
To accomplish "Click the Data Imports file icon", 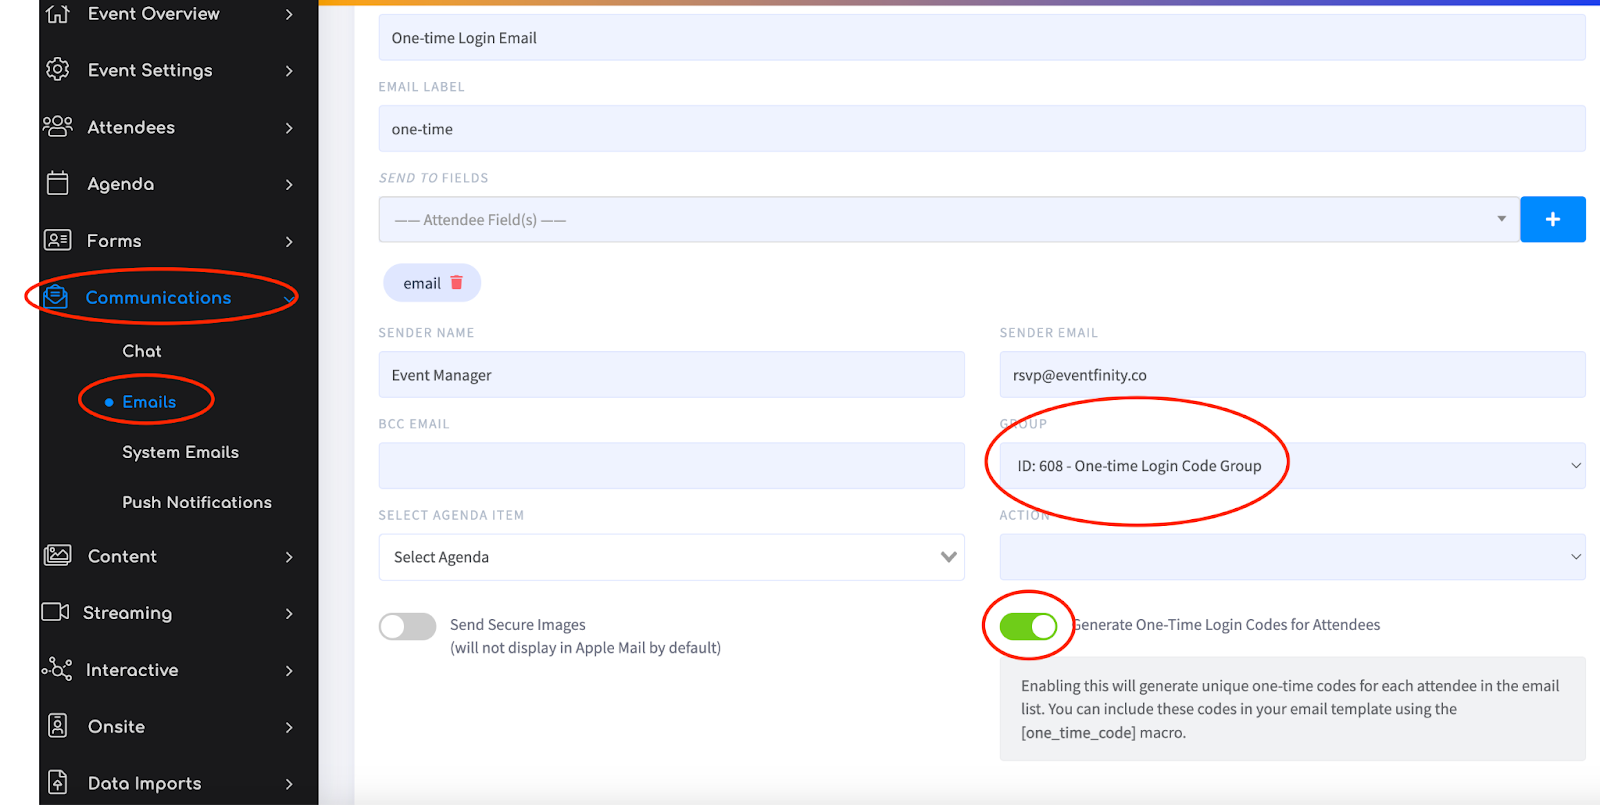I will click(x=58, y=782).
